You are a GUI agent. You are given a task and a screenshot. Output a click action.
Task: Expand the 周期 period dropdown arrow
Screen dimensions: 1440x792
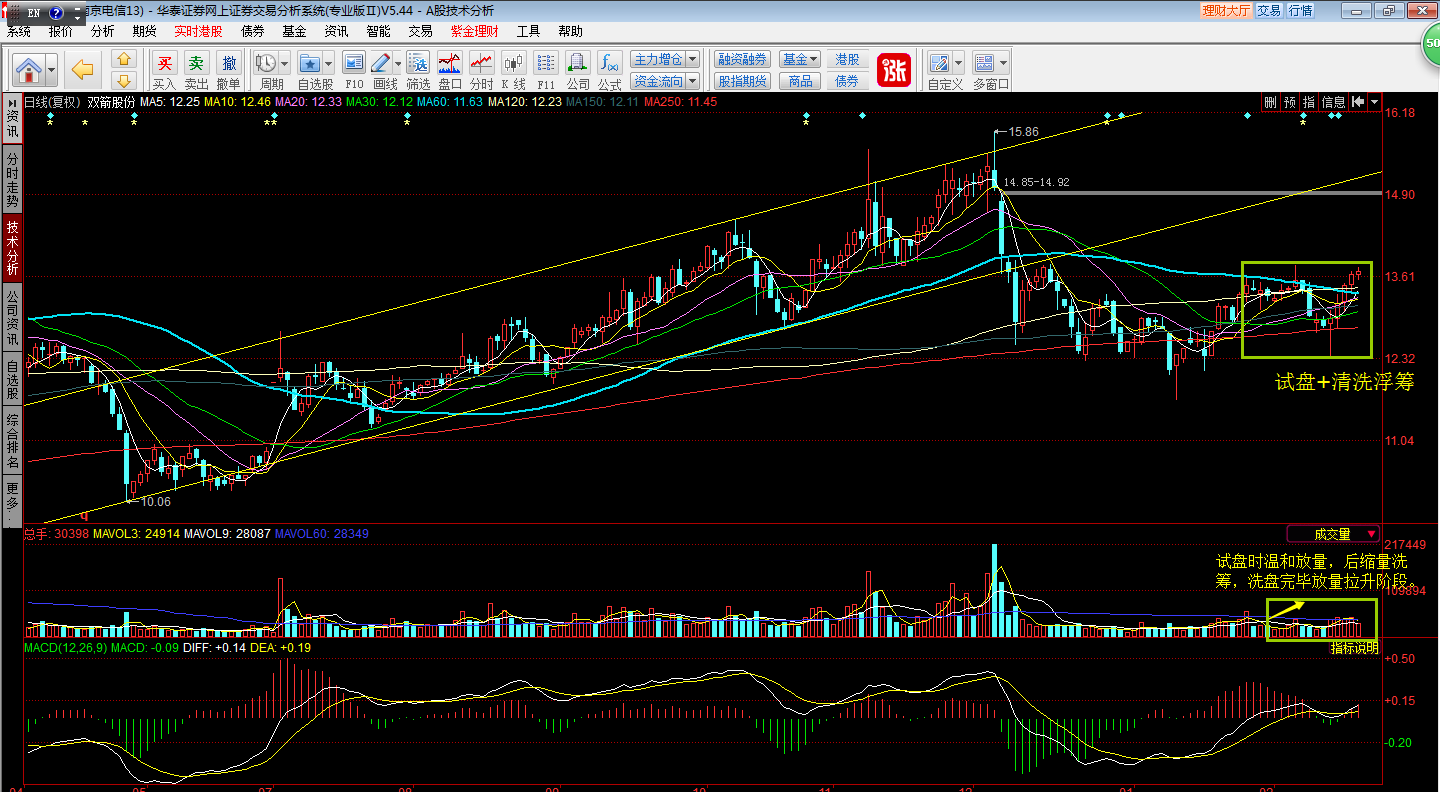[x=284, y=63]
